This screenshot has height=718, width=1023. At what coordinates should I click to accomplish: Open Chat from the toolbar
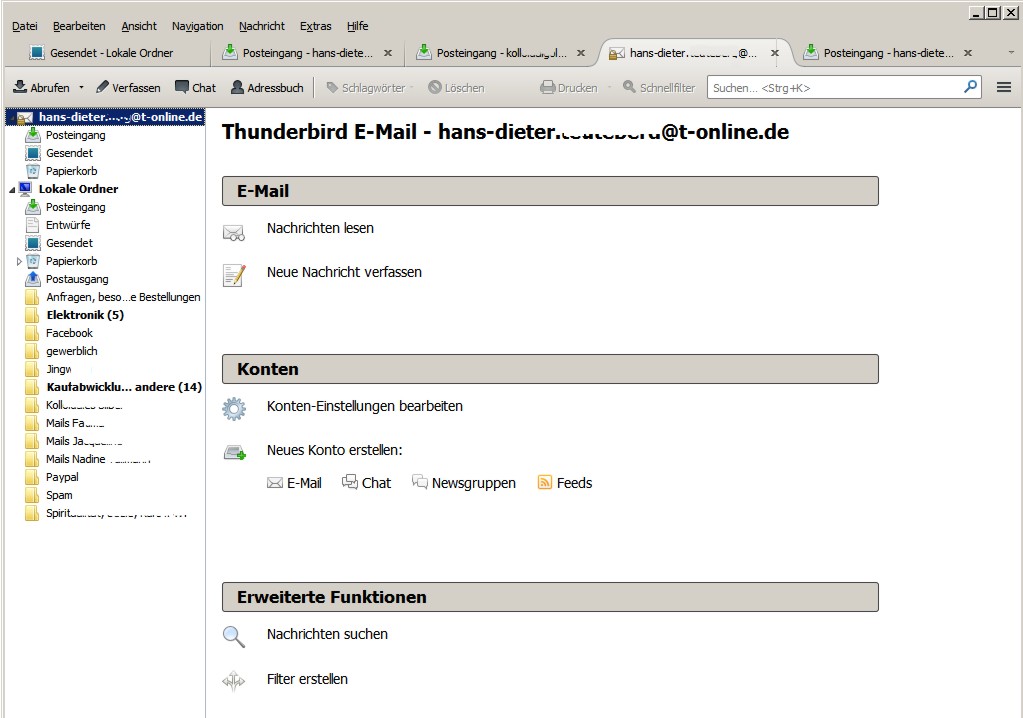[x=195, y=87]
